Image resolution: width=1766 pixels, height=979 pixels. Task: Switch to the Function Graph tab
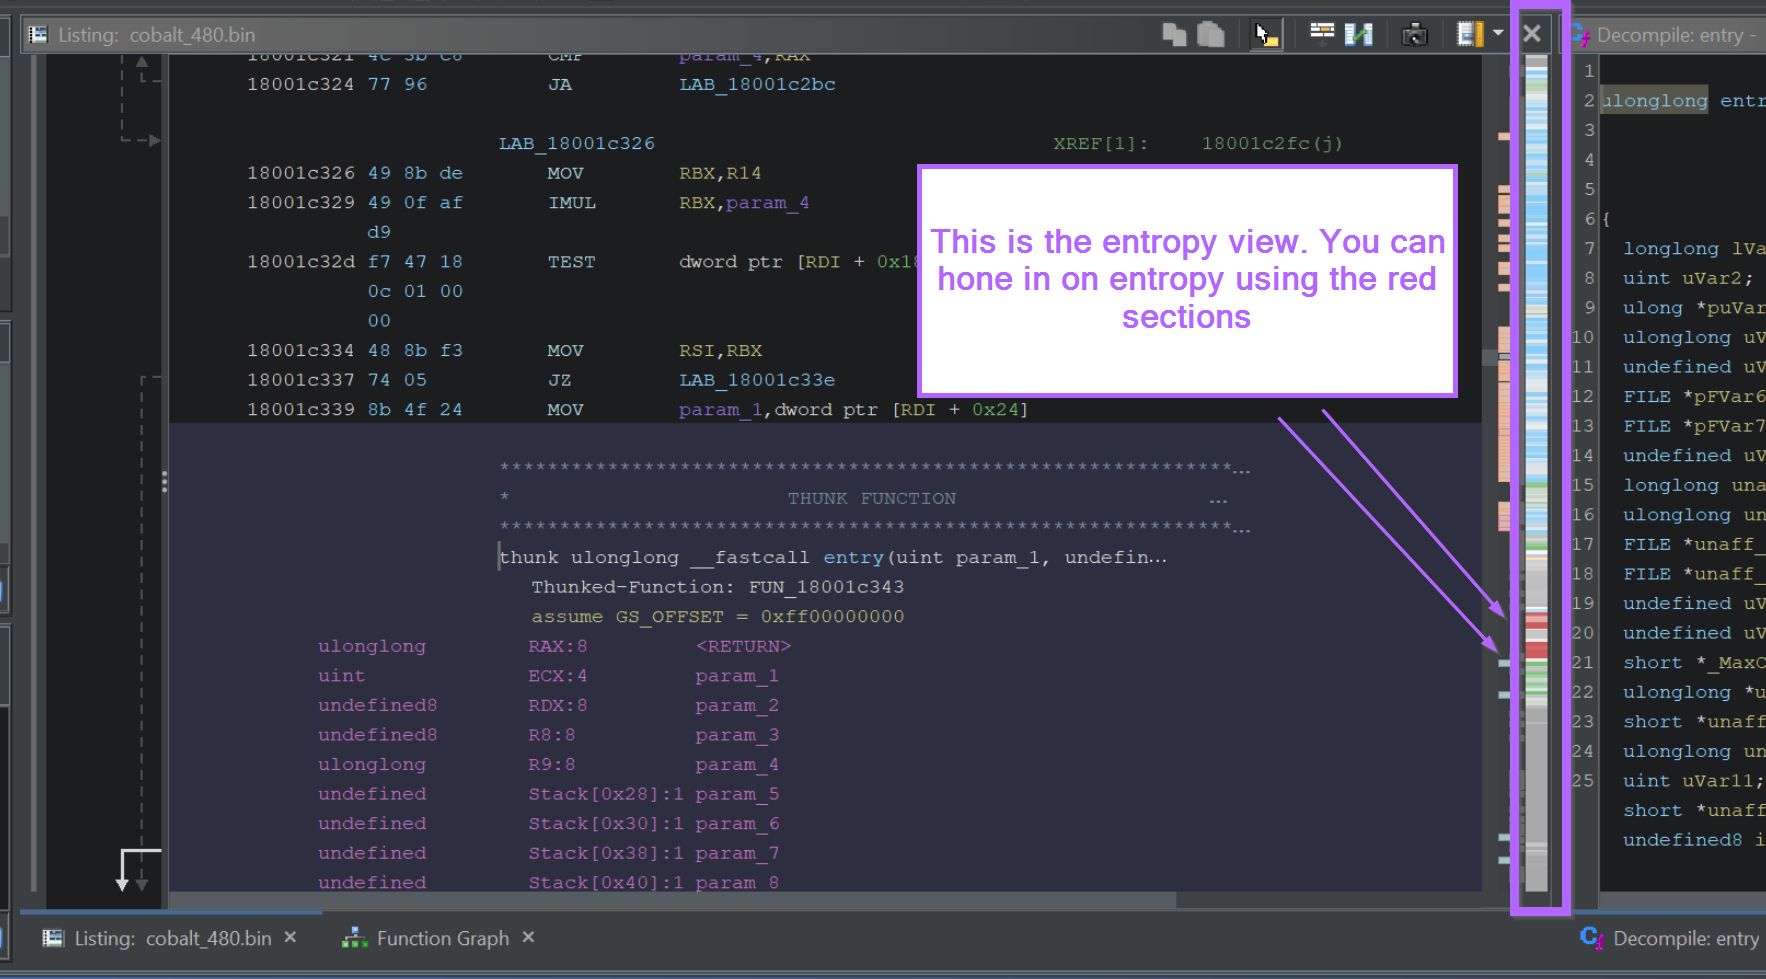(x=442, y=938)
